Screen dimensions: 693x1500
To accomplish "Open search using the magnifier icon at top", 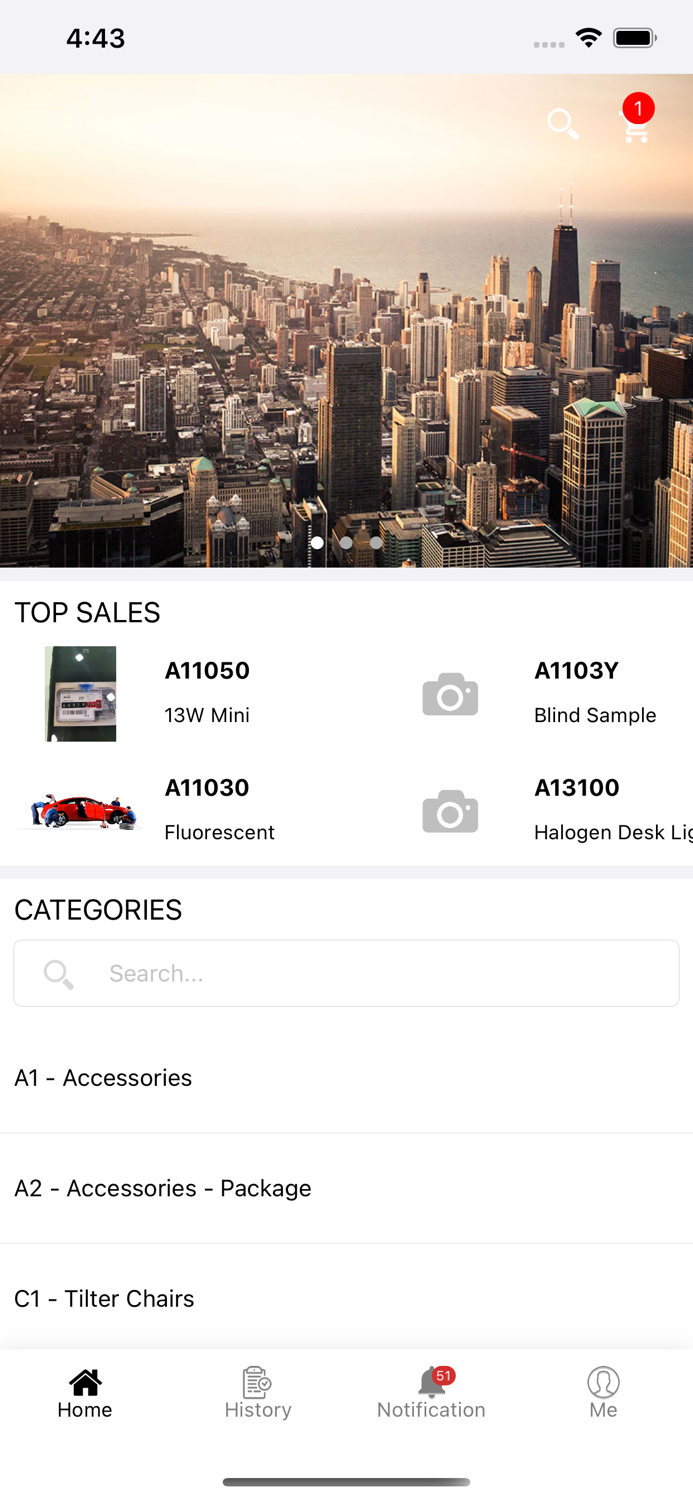I will point(563,123).
